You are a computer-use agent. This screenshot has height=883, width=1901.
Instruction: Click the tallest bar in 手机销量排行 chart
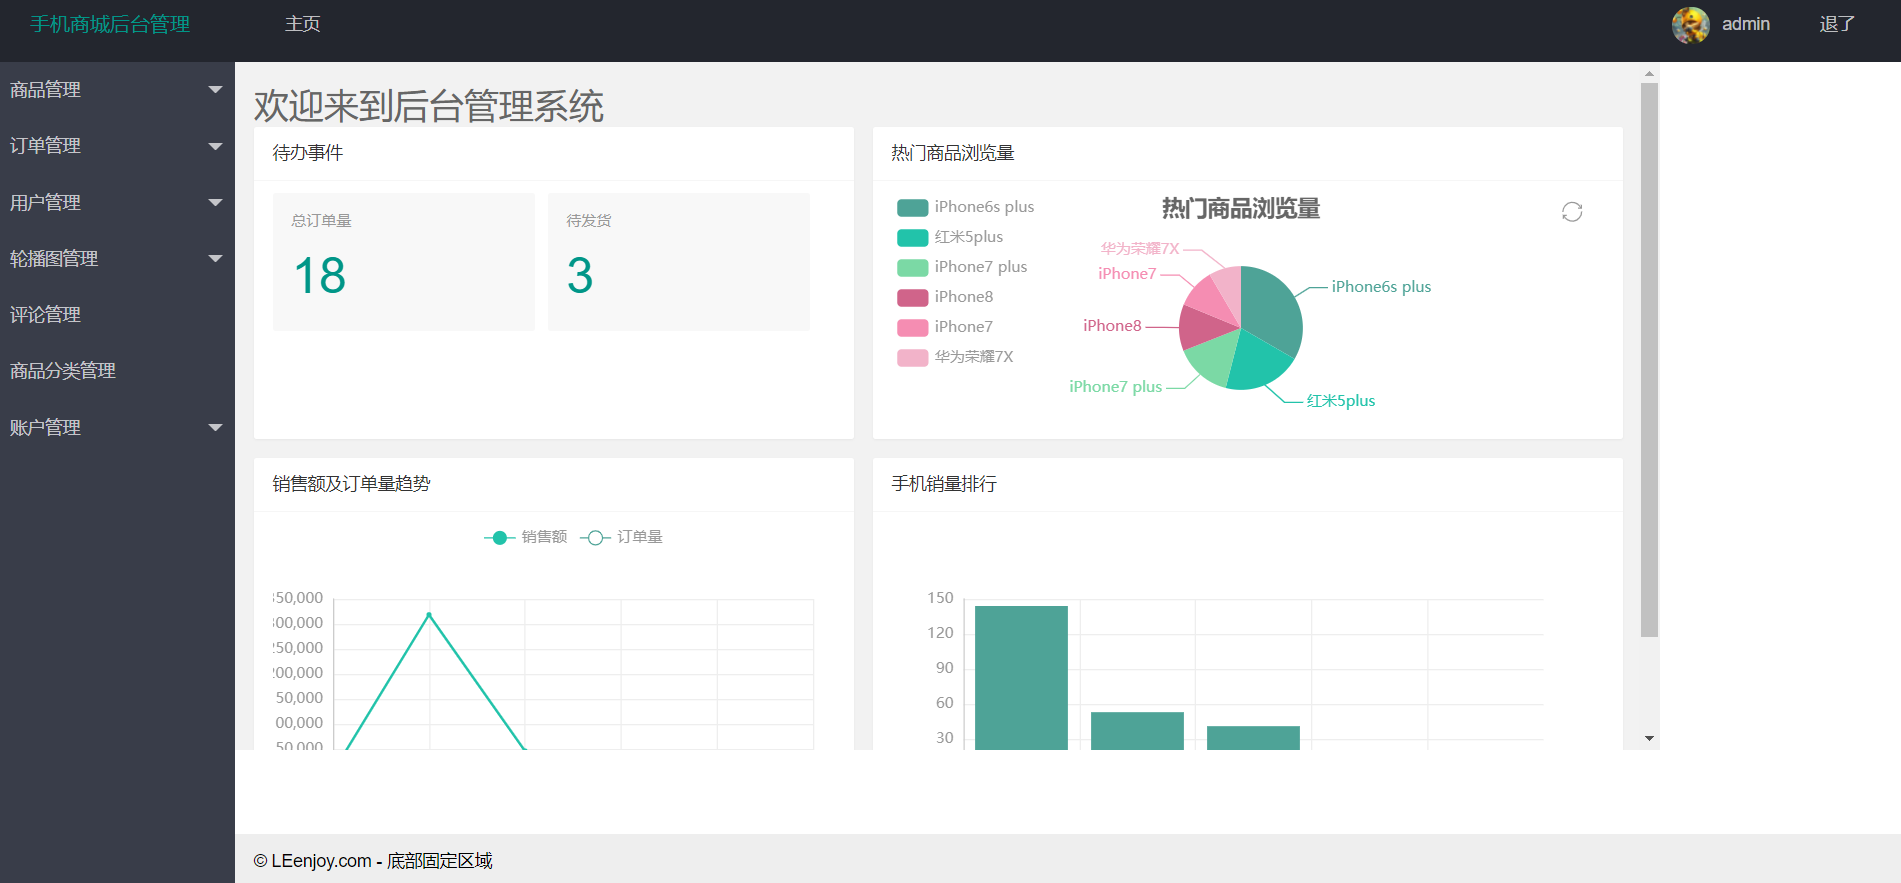1021,677
